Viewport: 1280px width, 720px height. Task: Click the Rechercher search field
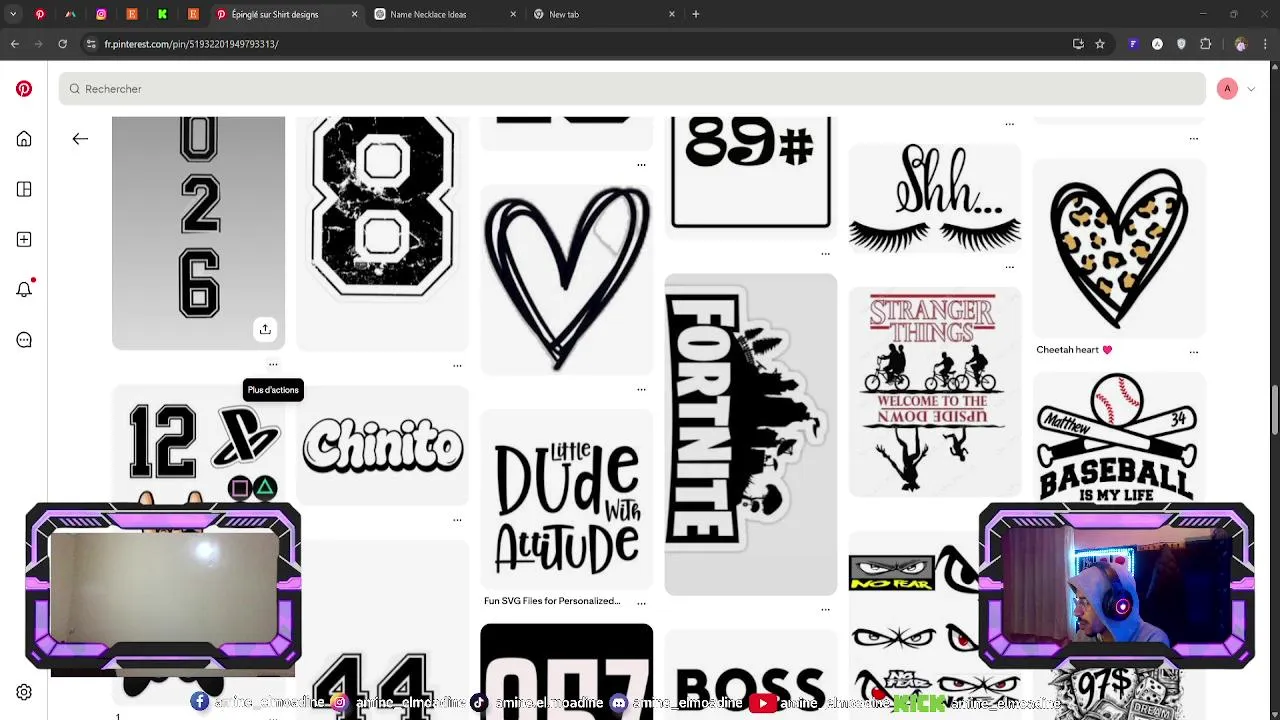[x=632, y=89]
